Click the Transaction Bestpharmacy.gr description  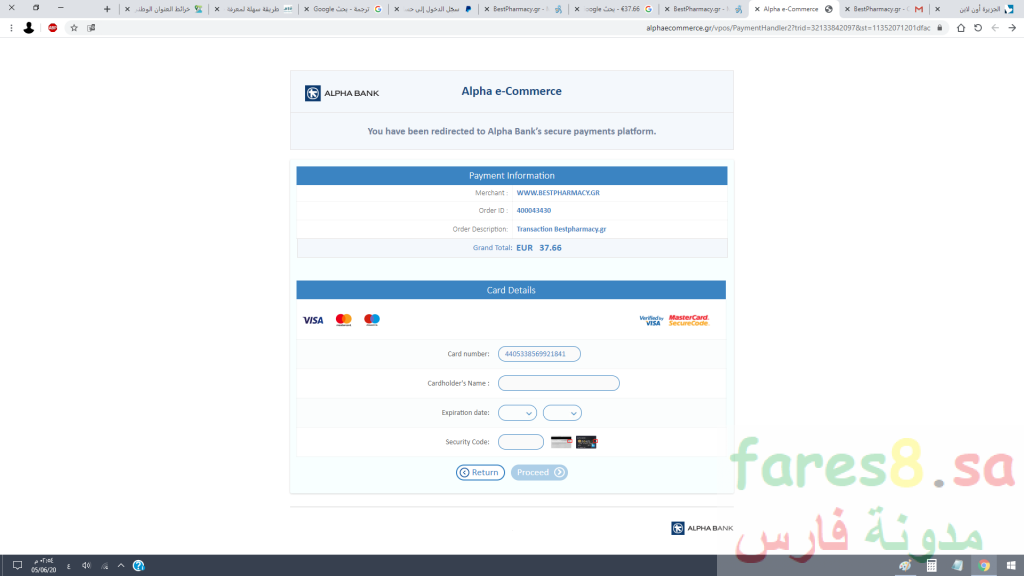[561, 229]
